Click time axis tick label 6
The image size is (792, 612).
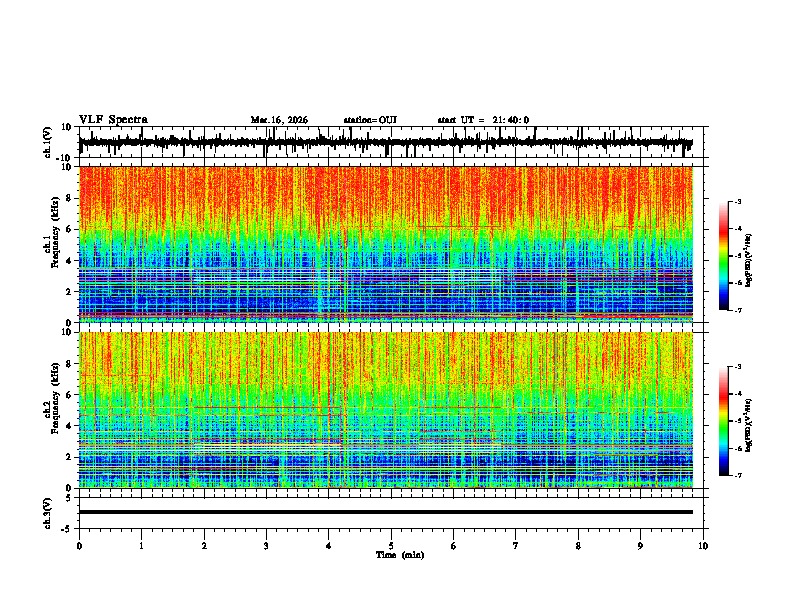coord(454,546)
